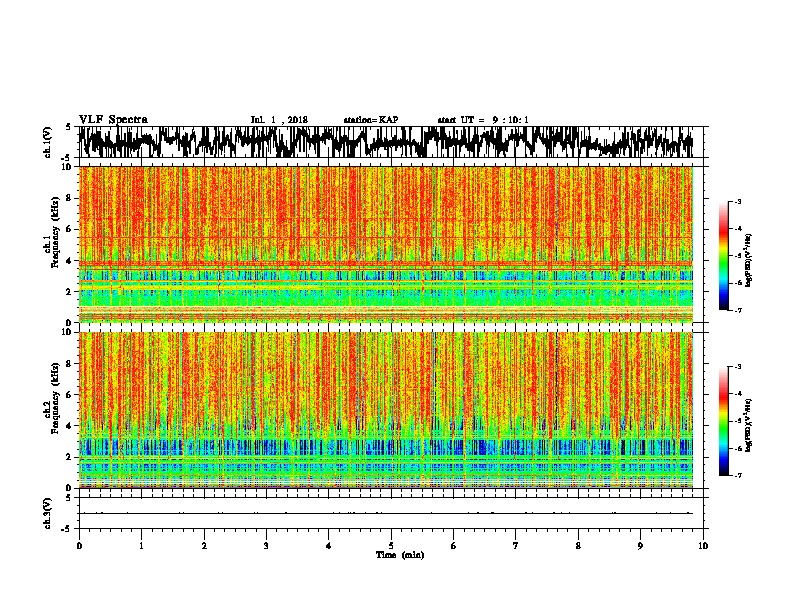Click the ch.1 voltage waveform trace
Screen dimensions: 792x612
point(385,142)
